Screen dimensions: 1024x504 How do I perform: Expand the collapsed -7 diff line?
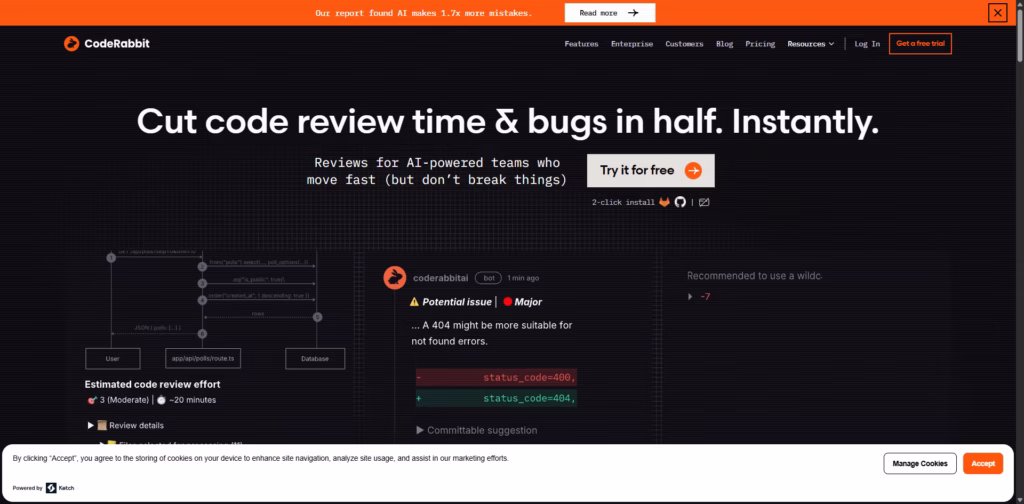(x=691, y=296)
